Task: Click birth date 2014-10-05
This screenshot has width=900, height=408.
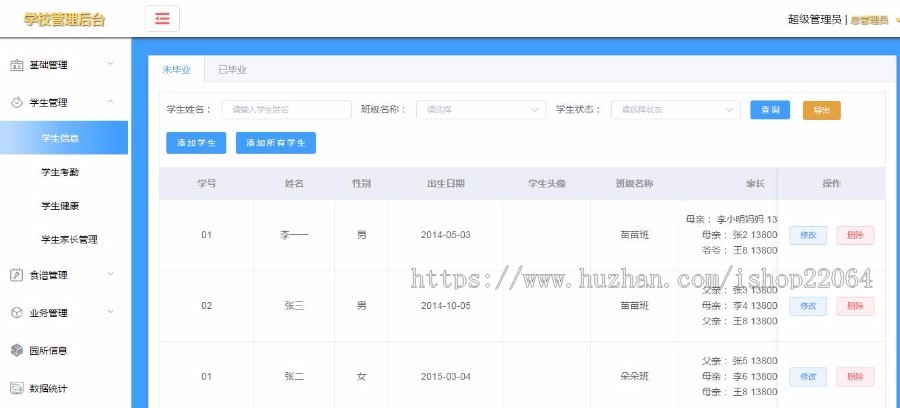Action: click(x=445, y=306)
